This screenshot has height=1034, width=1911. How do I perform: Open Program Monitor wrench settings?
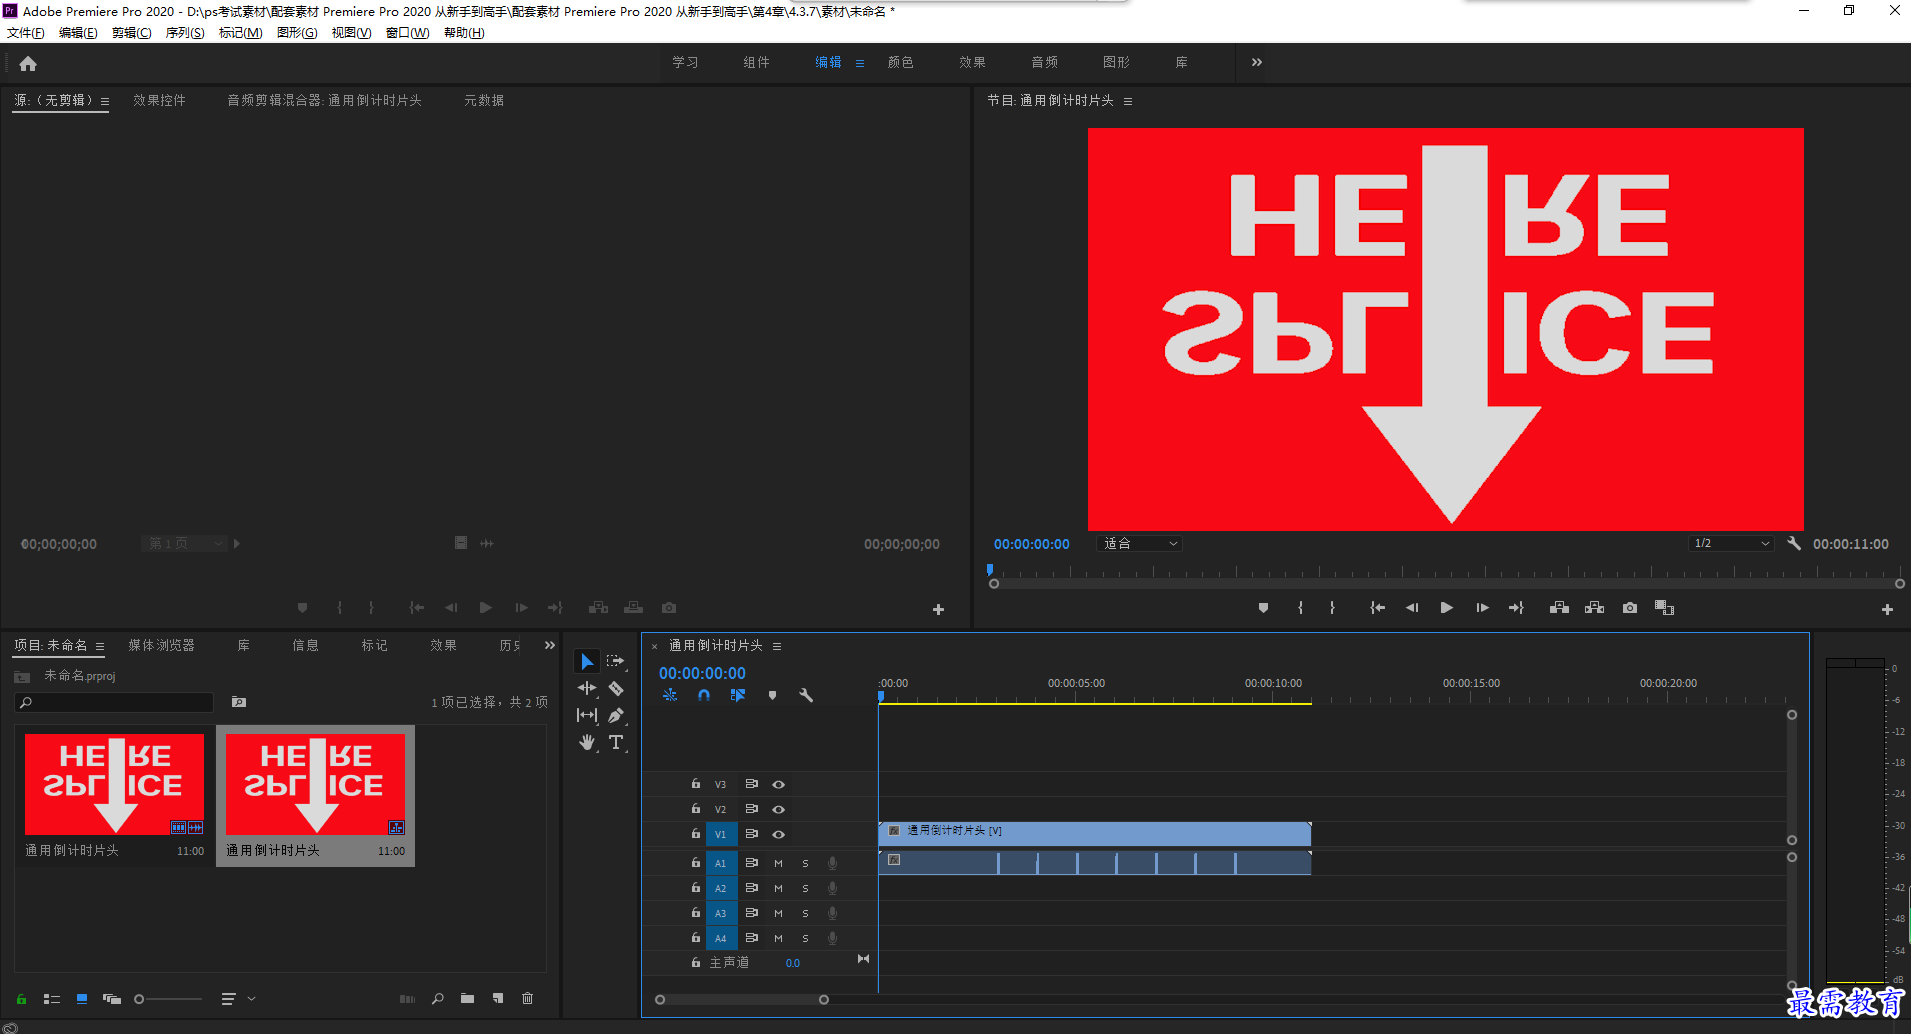(1794, 543)
